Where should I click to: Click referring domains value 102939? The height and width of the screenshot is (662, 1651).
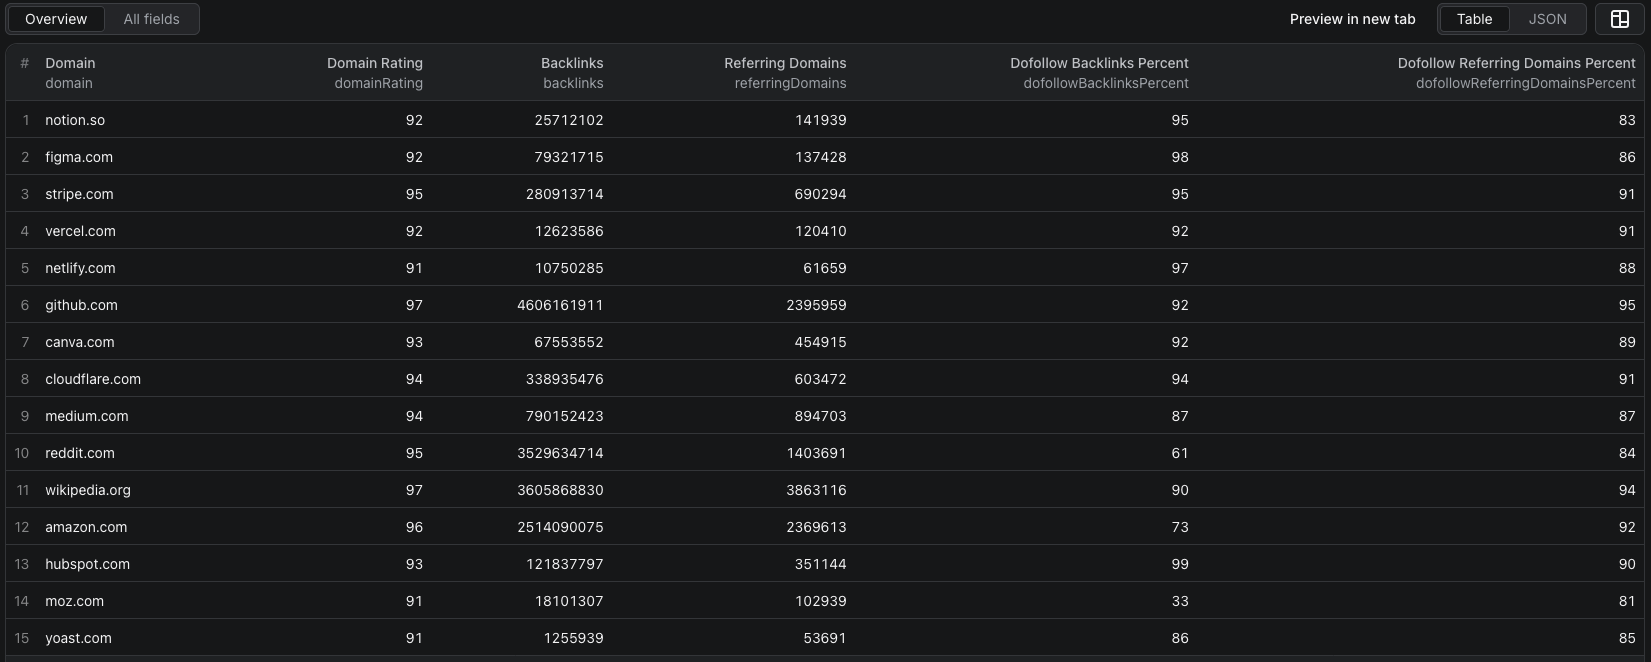(x=821, y=601)
